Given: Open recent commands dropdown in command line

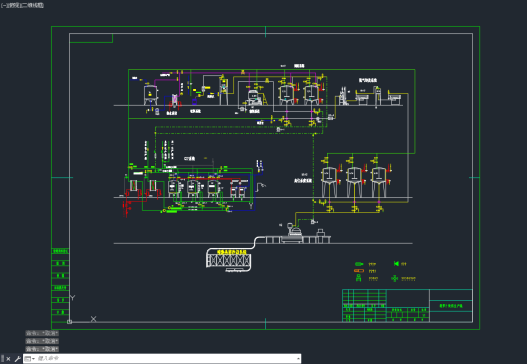Looking at the screenshot, I should [x=30, y=359].
